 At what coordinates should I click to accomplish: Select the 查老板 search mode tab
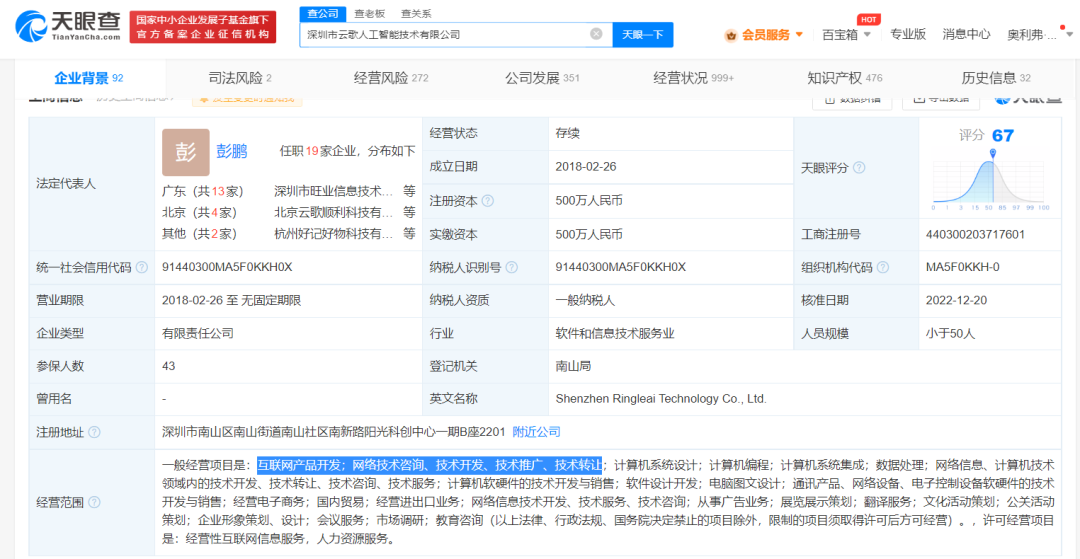(369, 13)
